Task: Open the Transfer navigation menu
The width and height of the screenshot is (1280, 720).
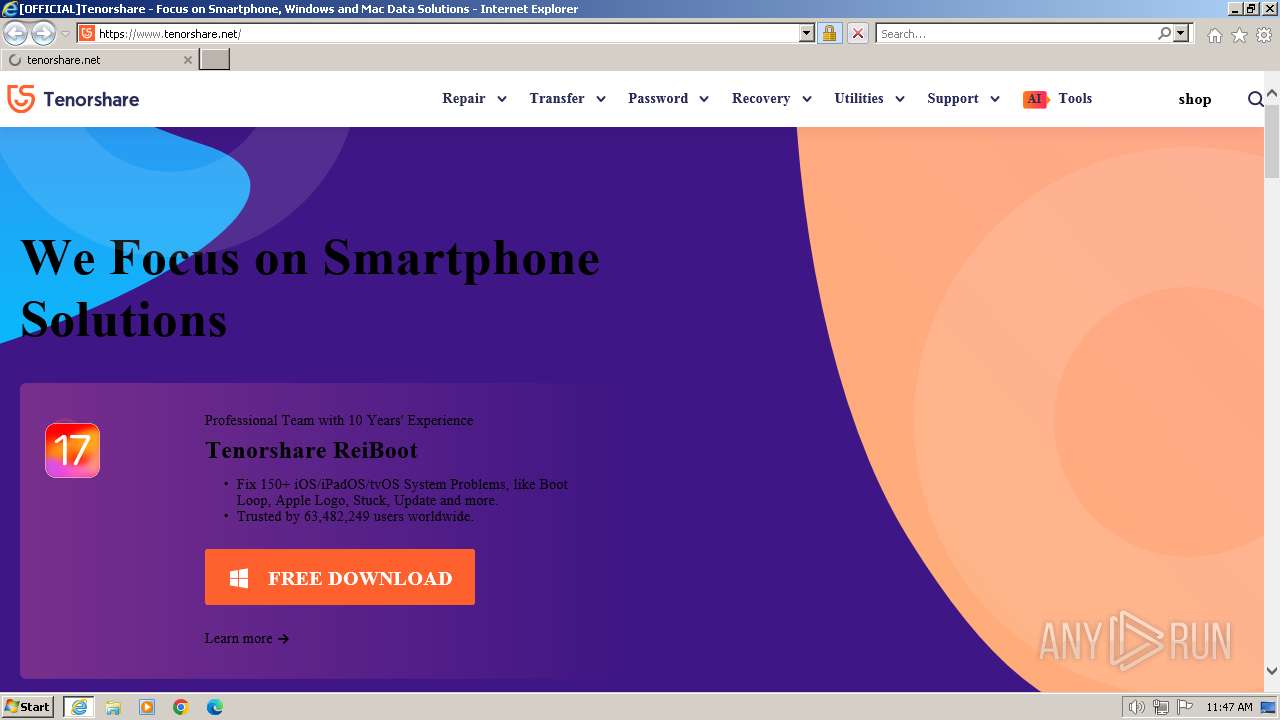Action: click(557, 98)
